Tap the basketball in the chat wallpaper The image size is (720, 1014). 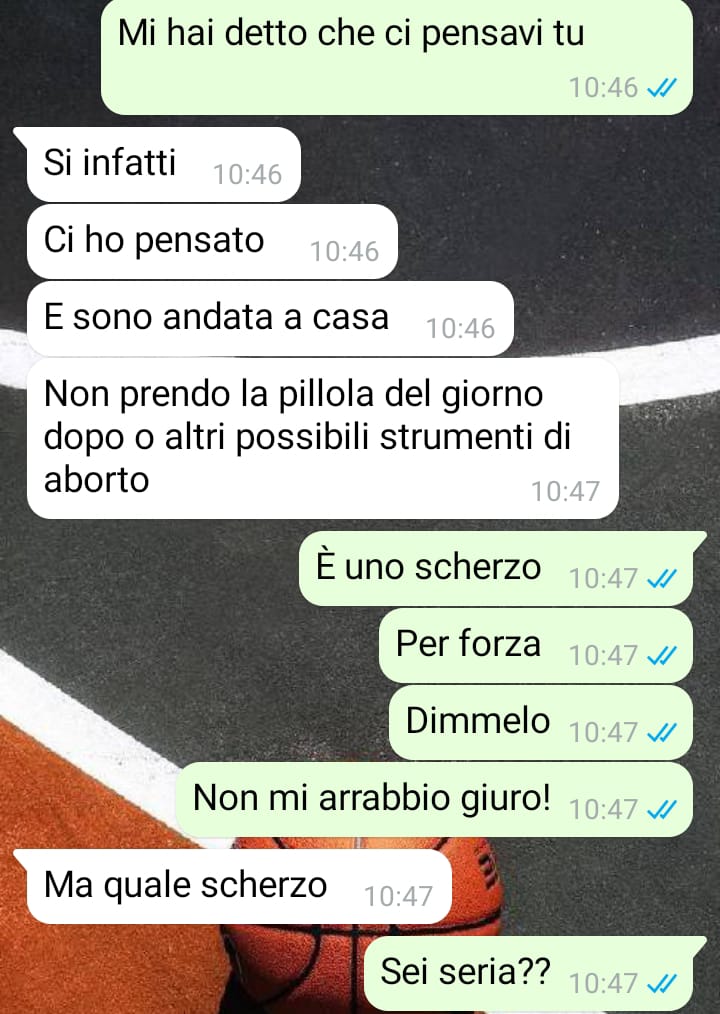point(362,926)
